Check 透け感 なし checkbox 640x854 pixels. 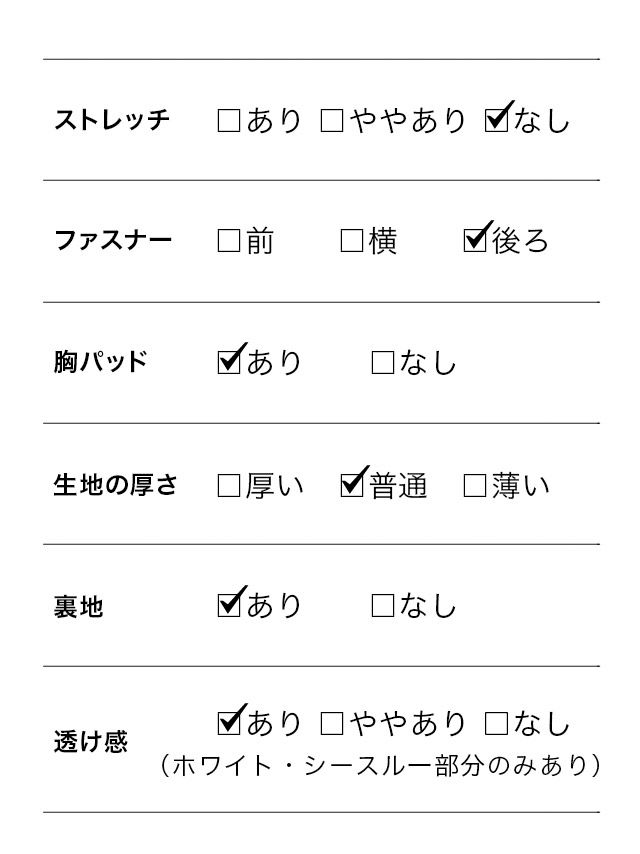point(495,723)
